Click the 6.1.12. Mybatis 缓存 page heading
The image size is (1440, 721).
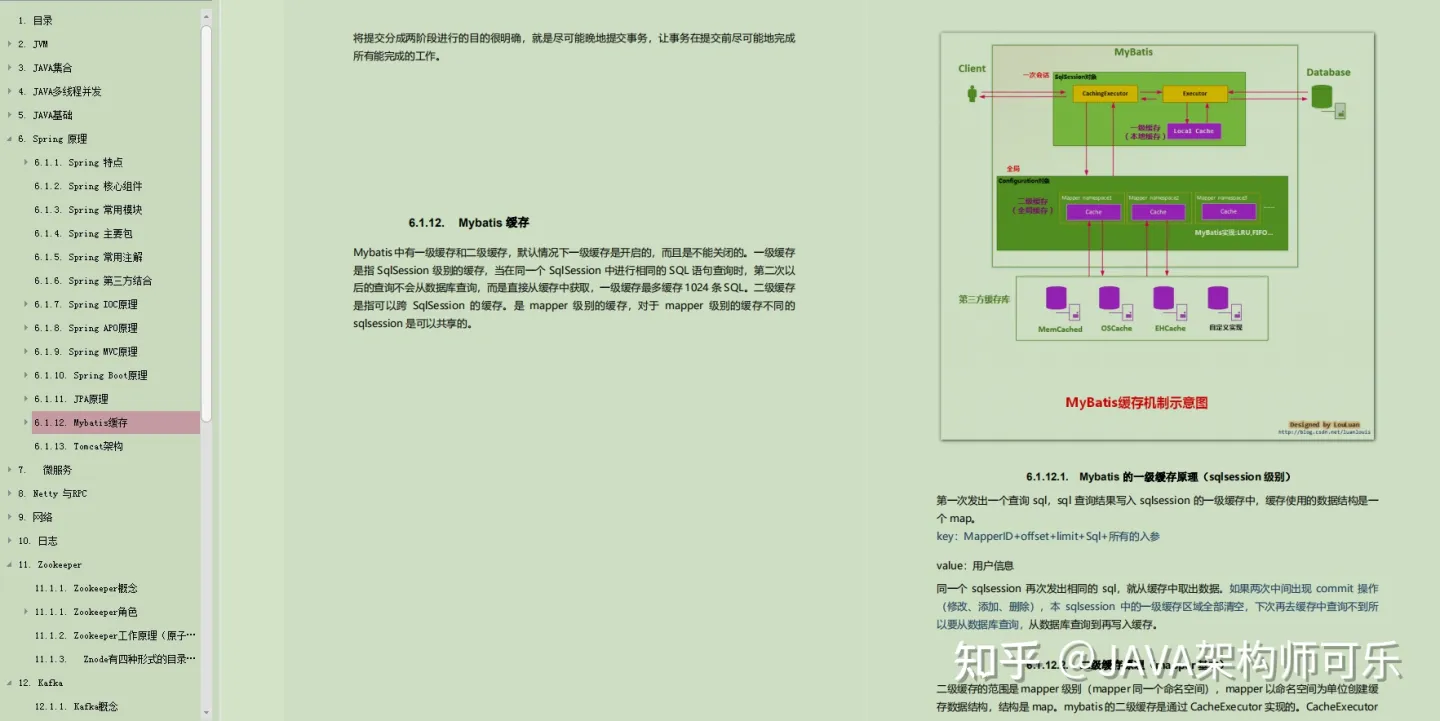(x=468, y=223)
